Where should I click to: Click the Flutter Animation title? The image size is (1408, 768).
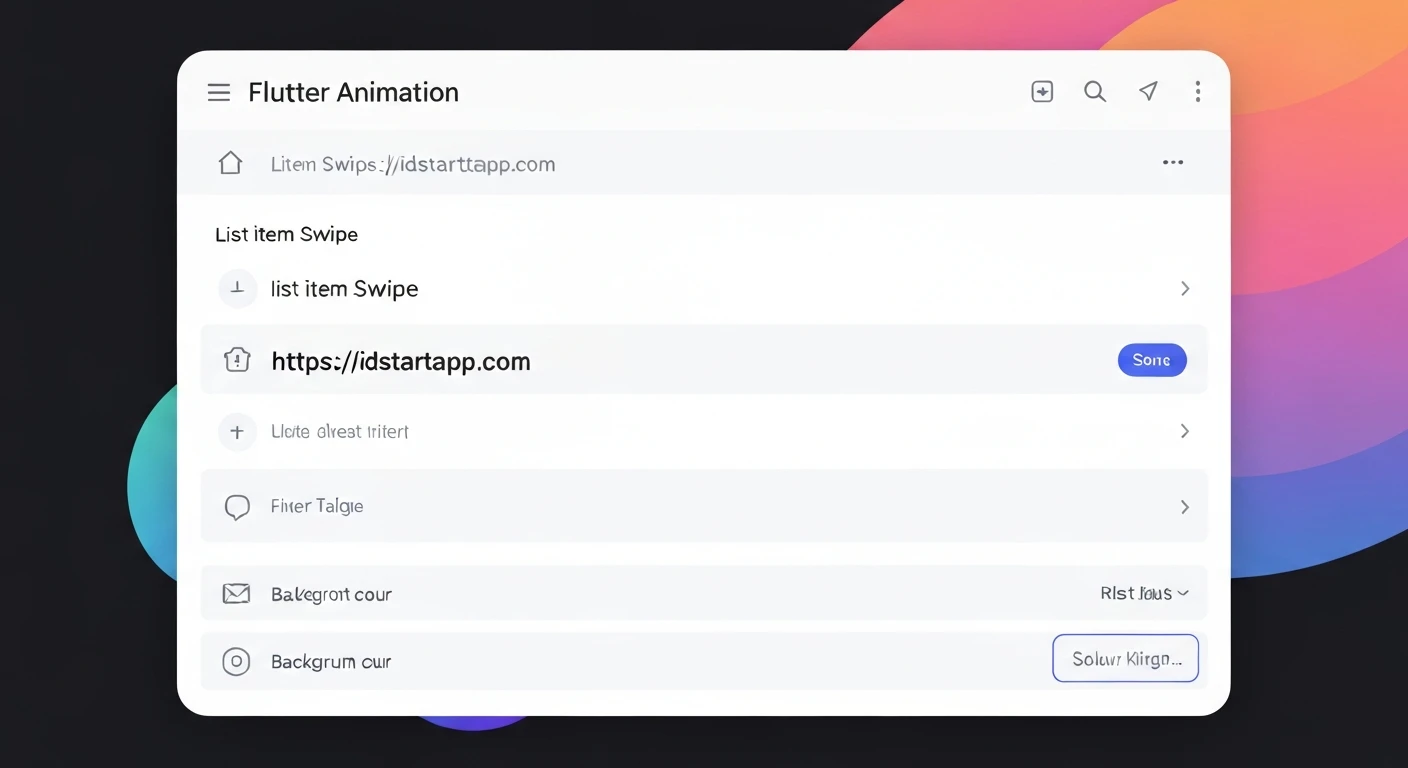pyautogui.click(x=353, y=92)
